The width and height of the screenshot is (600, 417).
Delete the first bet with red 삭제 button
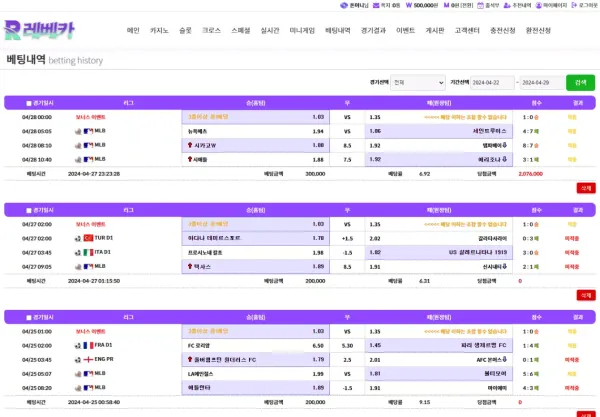[586, 188]
